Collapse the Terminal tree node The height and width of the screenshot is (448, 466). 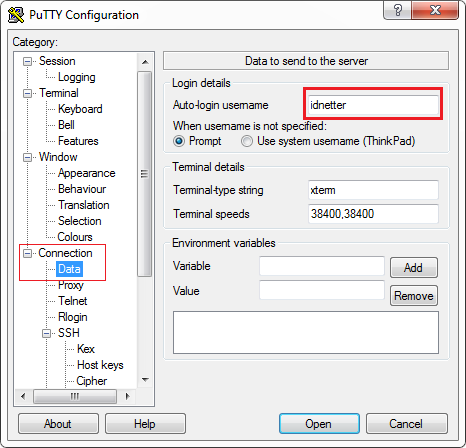point(27,93)
